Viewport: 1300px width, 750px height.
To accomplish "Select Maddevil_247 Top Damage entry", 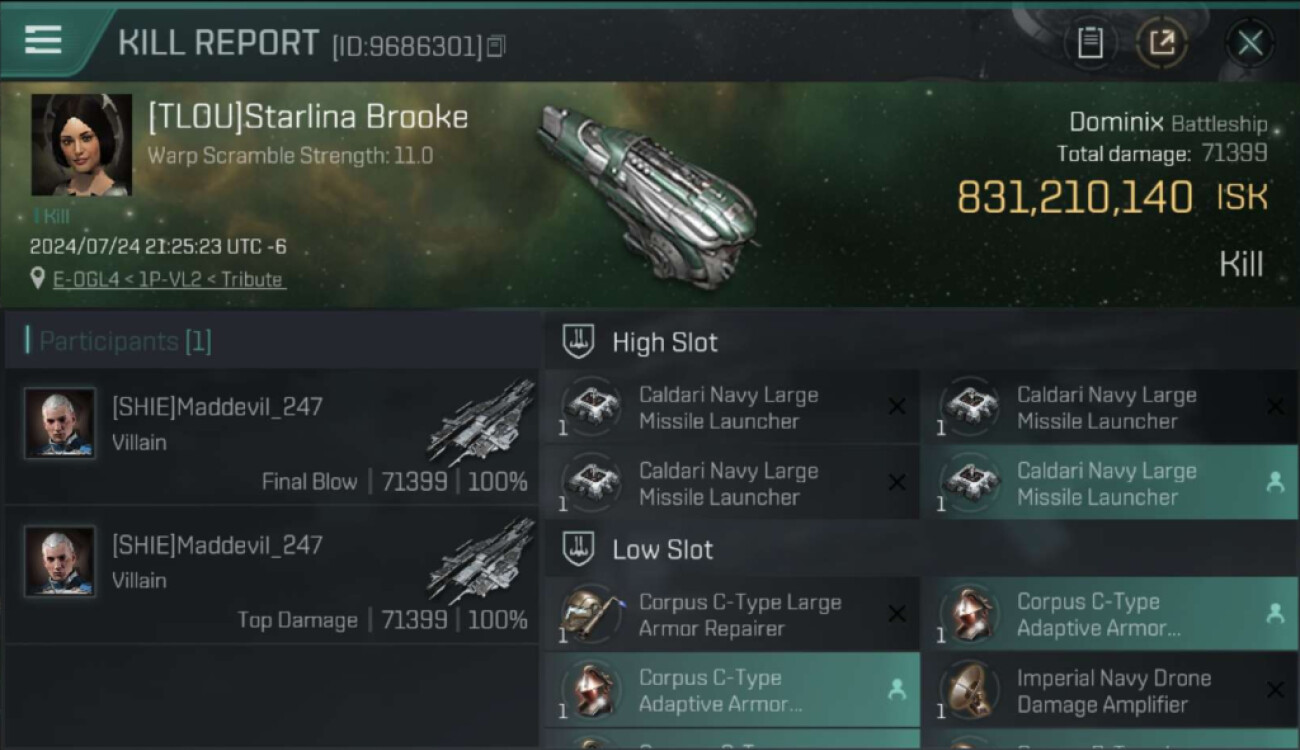I will (x=272, y=575).
